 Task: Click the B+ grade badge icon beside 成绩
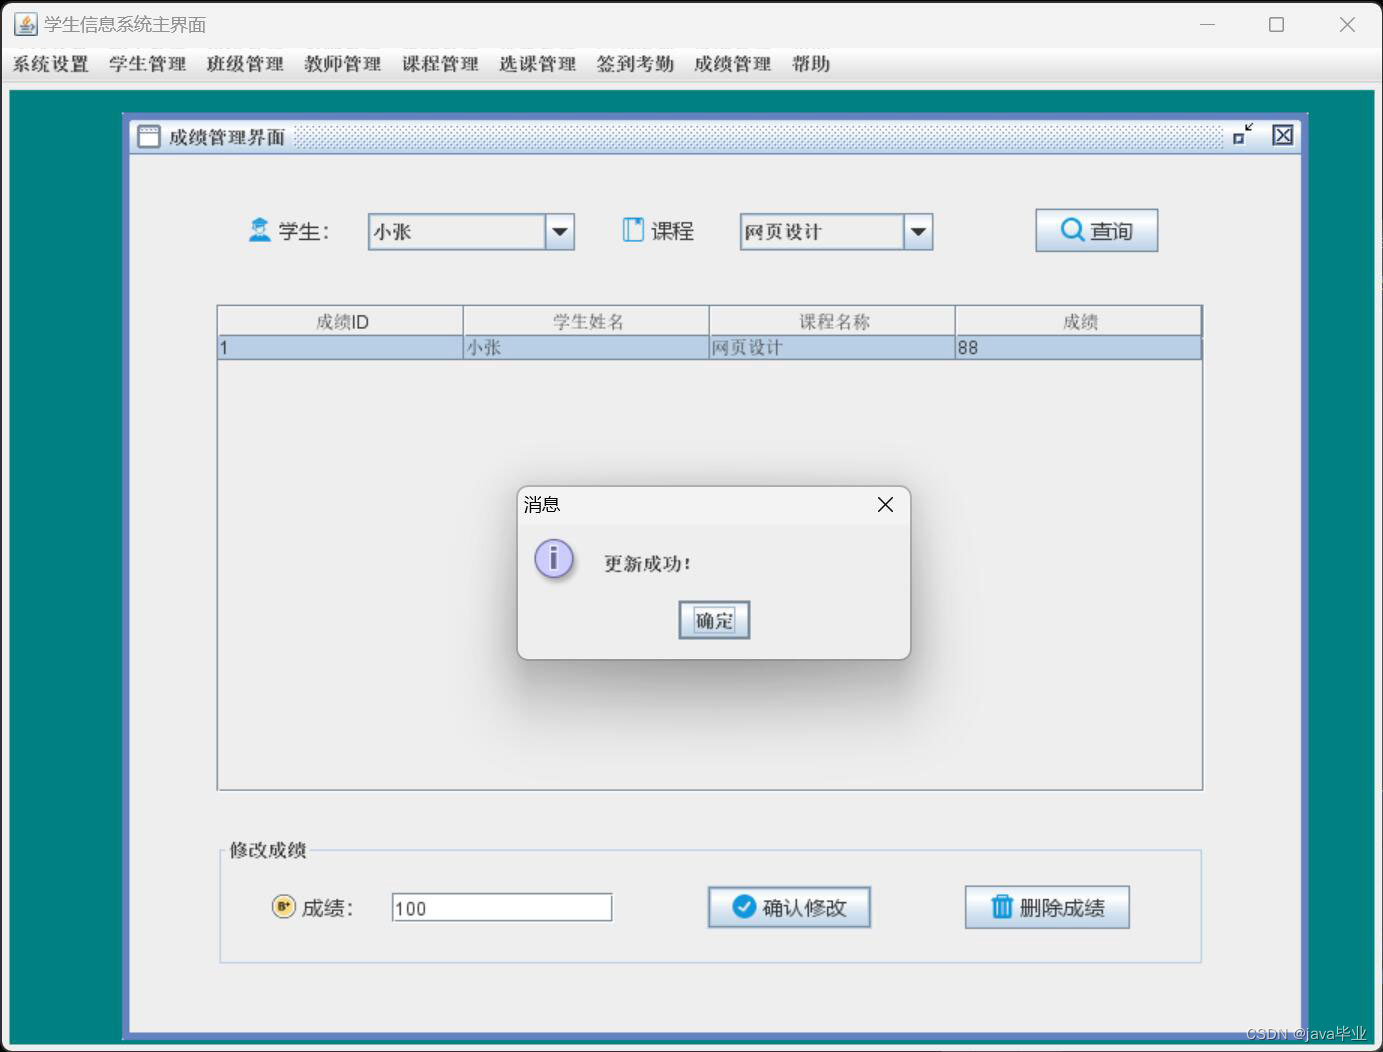281,907
